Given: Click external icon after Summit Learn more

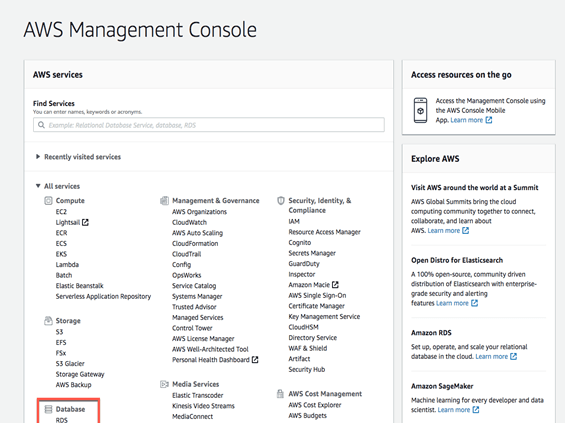Looking at the screenshot, I should [466, 231].
